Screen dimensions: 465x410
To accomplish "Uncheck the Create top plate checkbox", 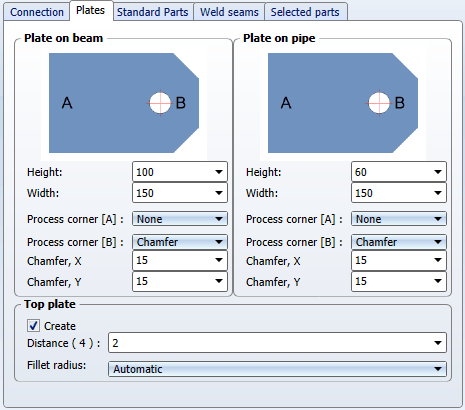I will pyautogui.click(x=33, y=326).
